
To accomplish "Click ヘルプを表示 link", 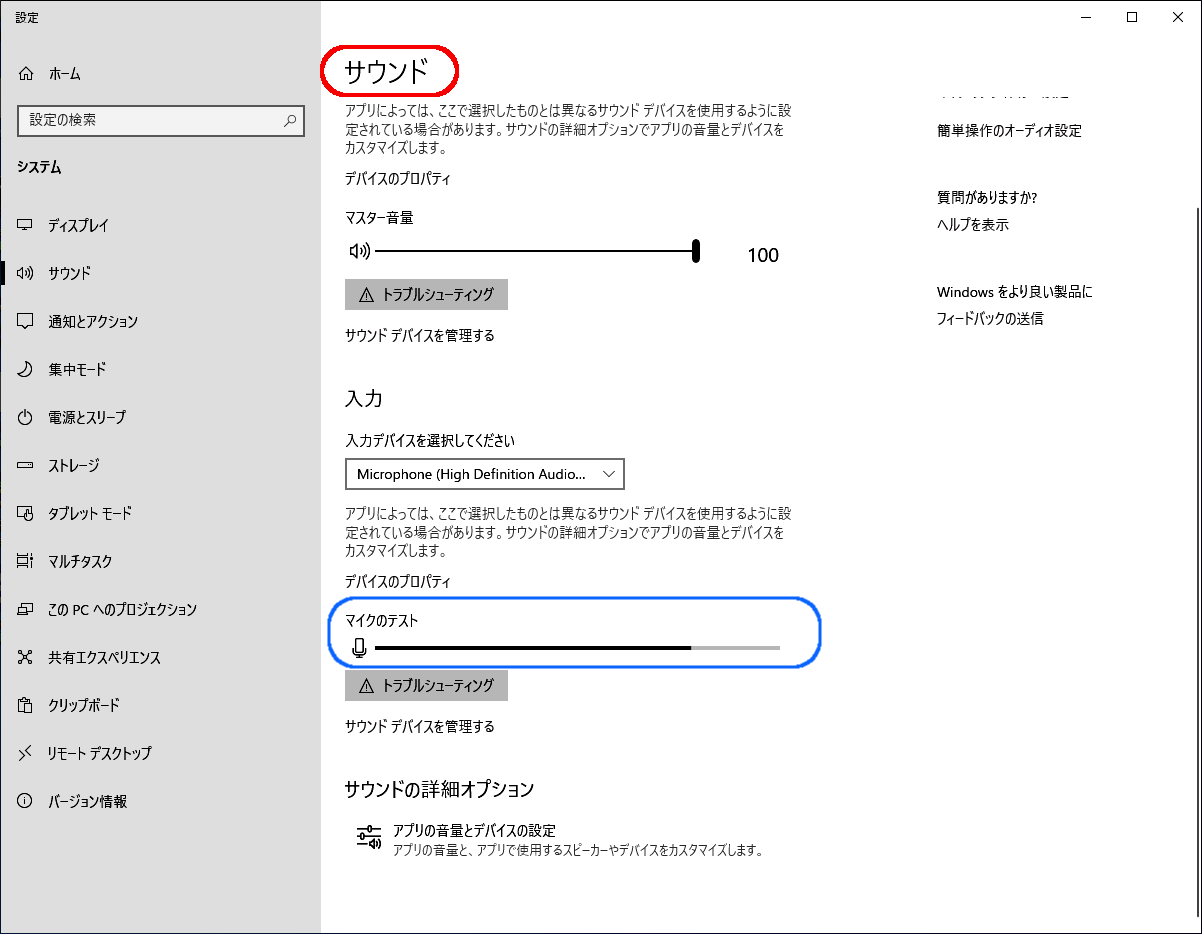I will pyautogui.click(x=973, y=225).
